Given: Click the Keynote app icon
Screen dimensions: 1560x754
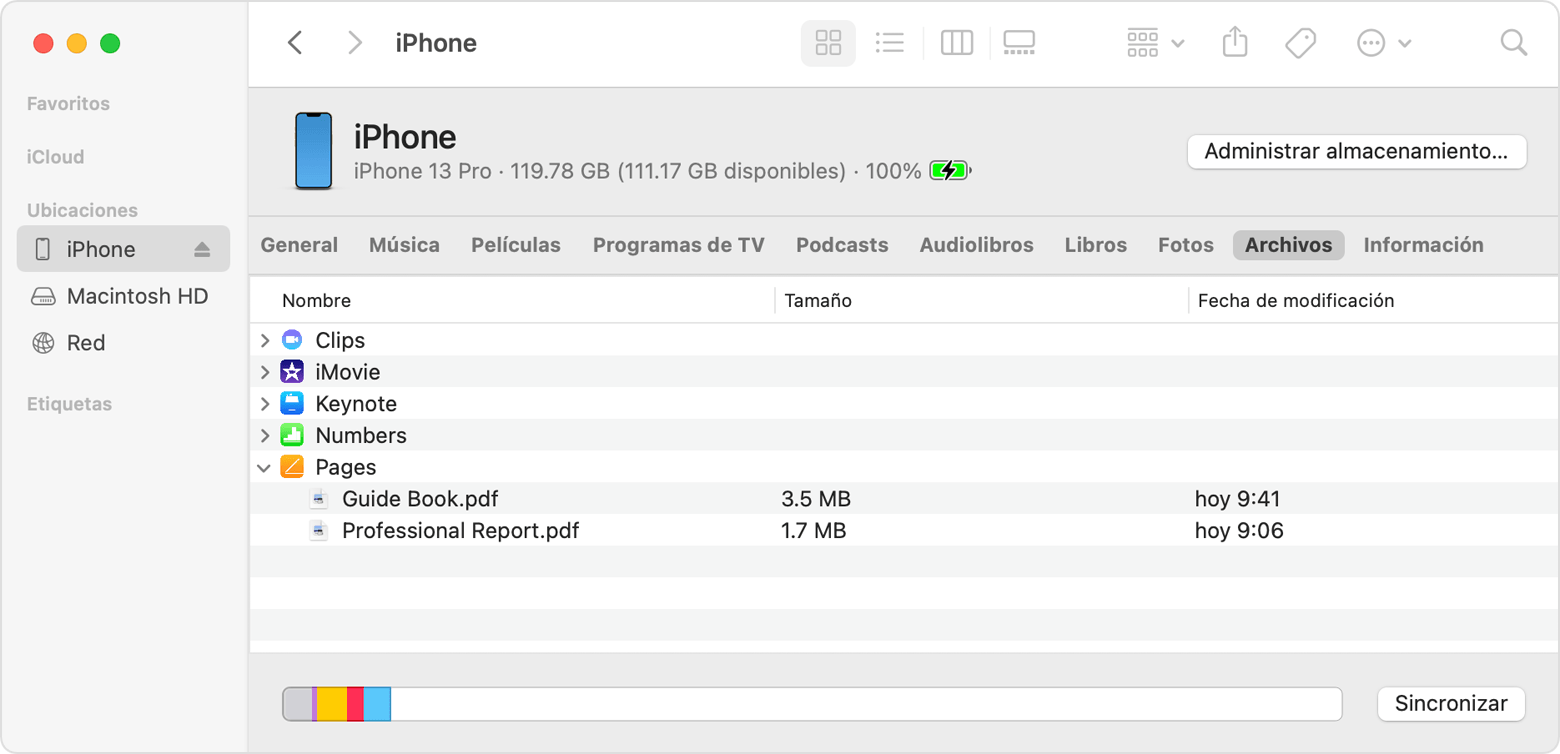Looking at the screenshot, I should point(292,404).
